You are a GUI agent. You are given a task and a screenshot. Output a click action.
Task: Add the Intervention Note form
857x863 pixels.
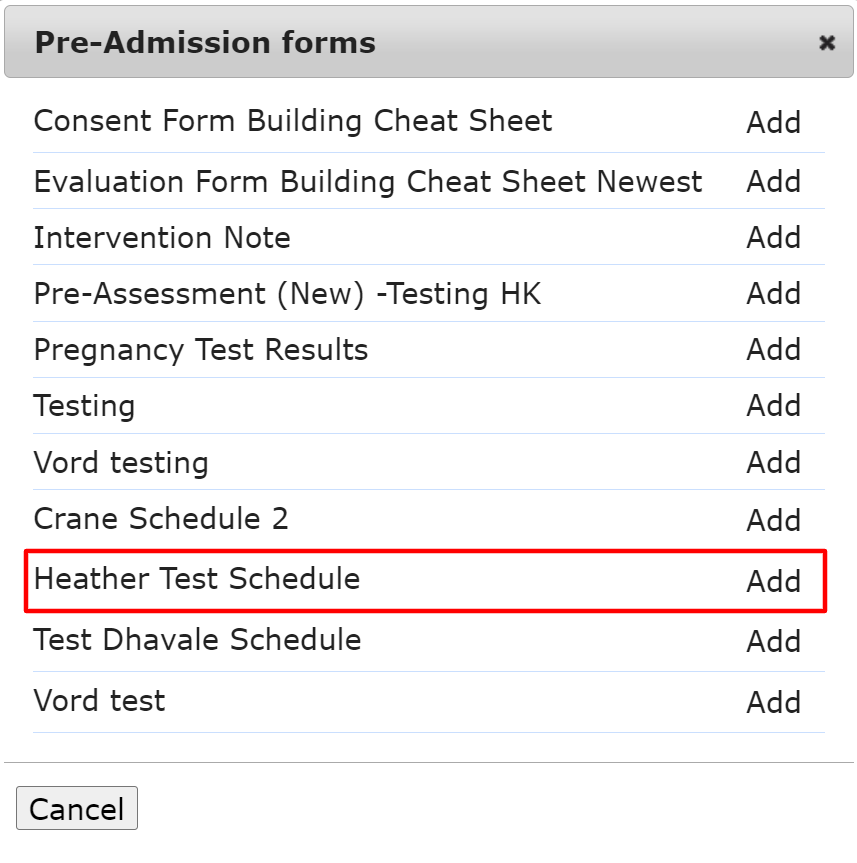pos(774,238)
